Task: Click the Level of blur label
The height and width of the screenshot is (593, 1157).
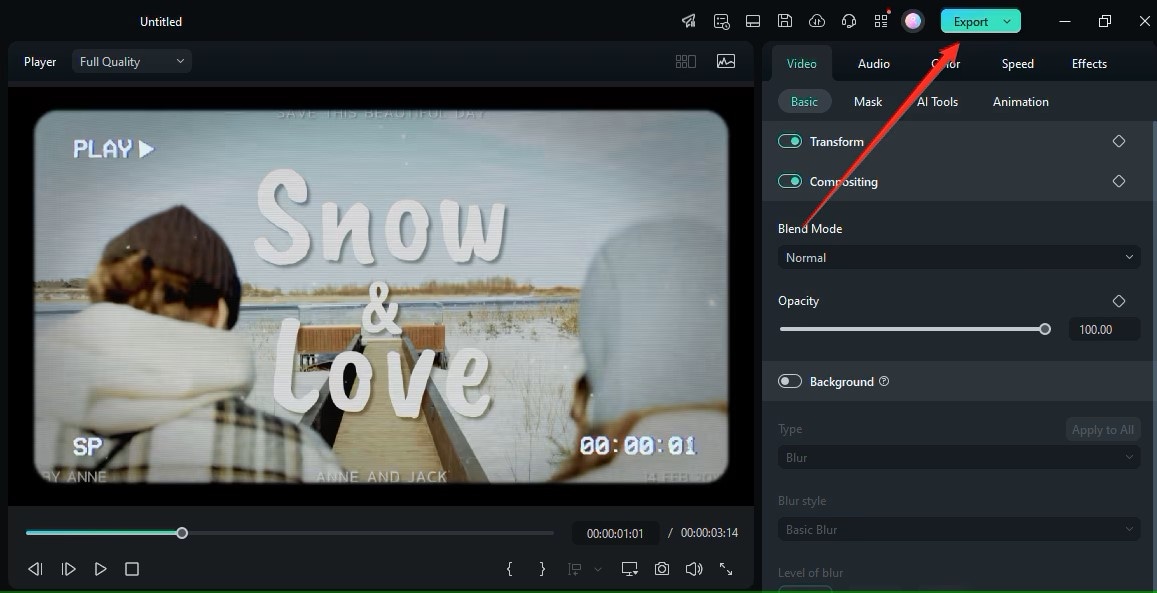Action: coord(810,572)
